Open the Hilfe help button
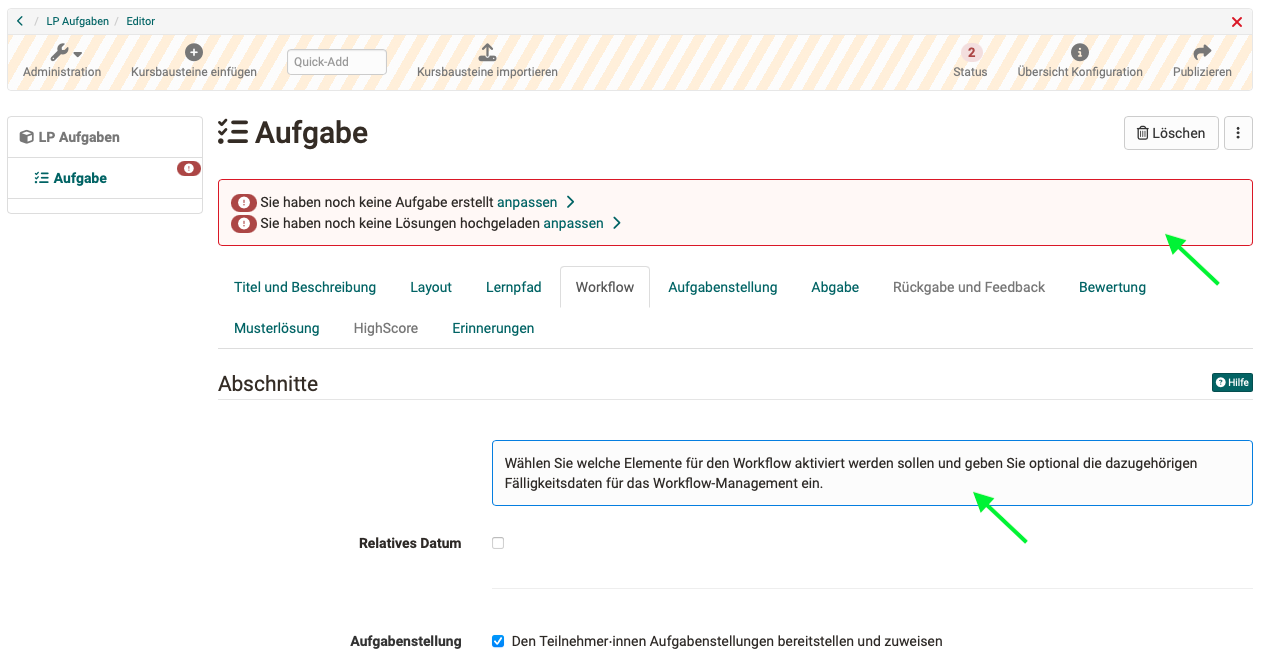Image resolution: width=1267 pixels, height=664 pixels. coord(1232,382)
